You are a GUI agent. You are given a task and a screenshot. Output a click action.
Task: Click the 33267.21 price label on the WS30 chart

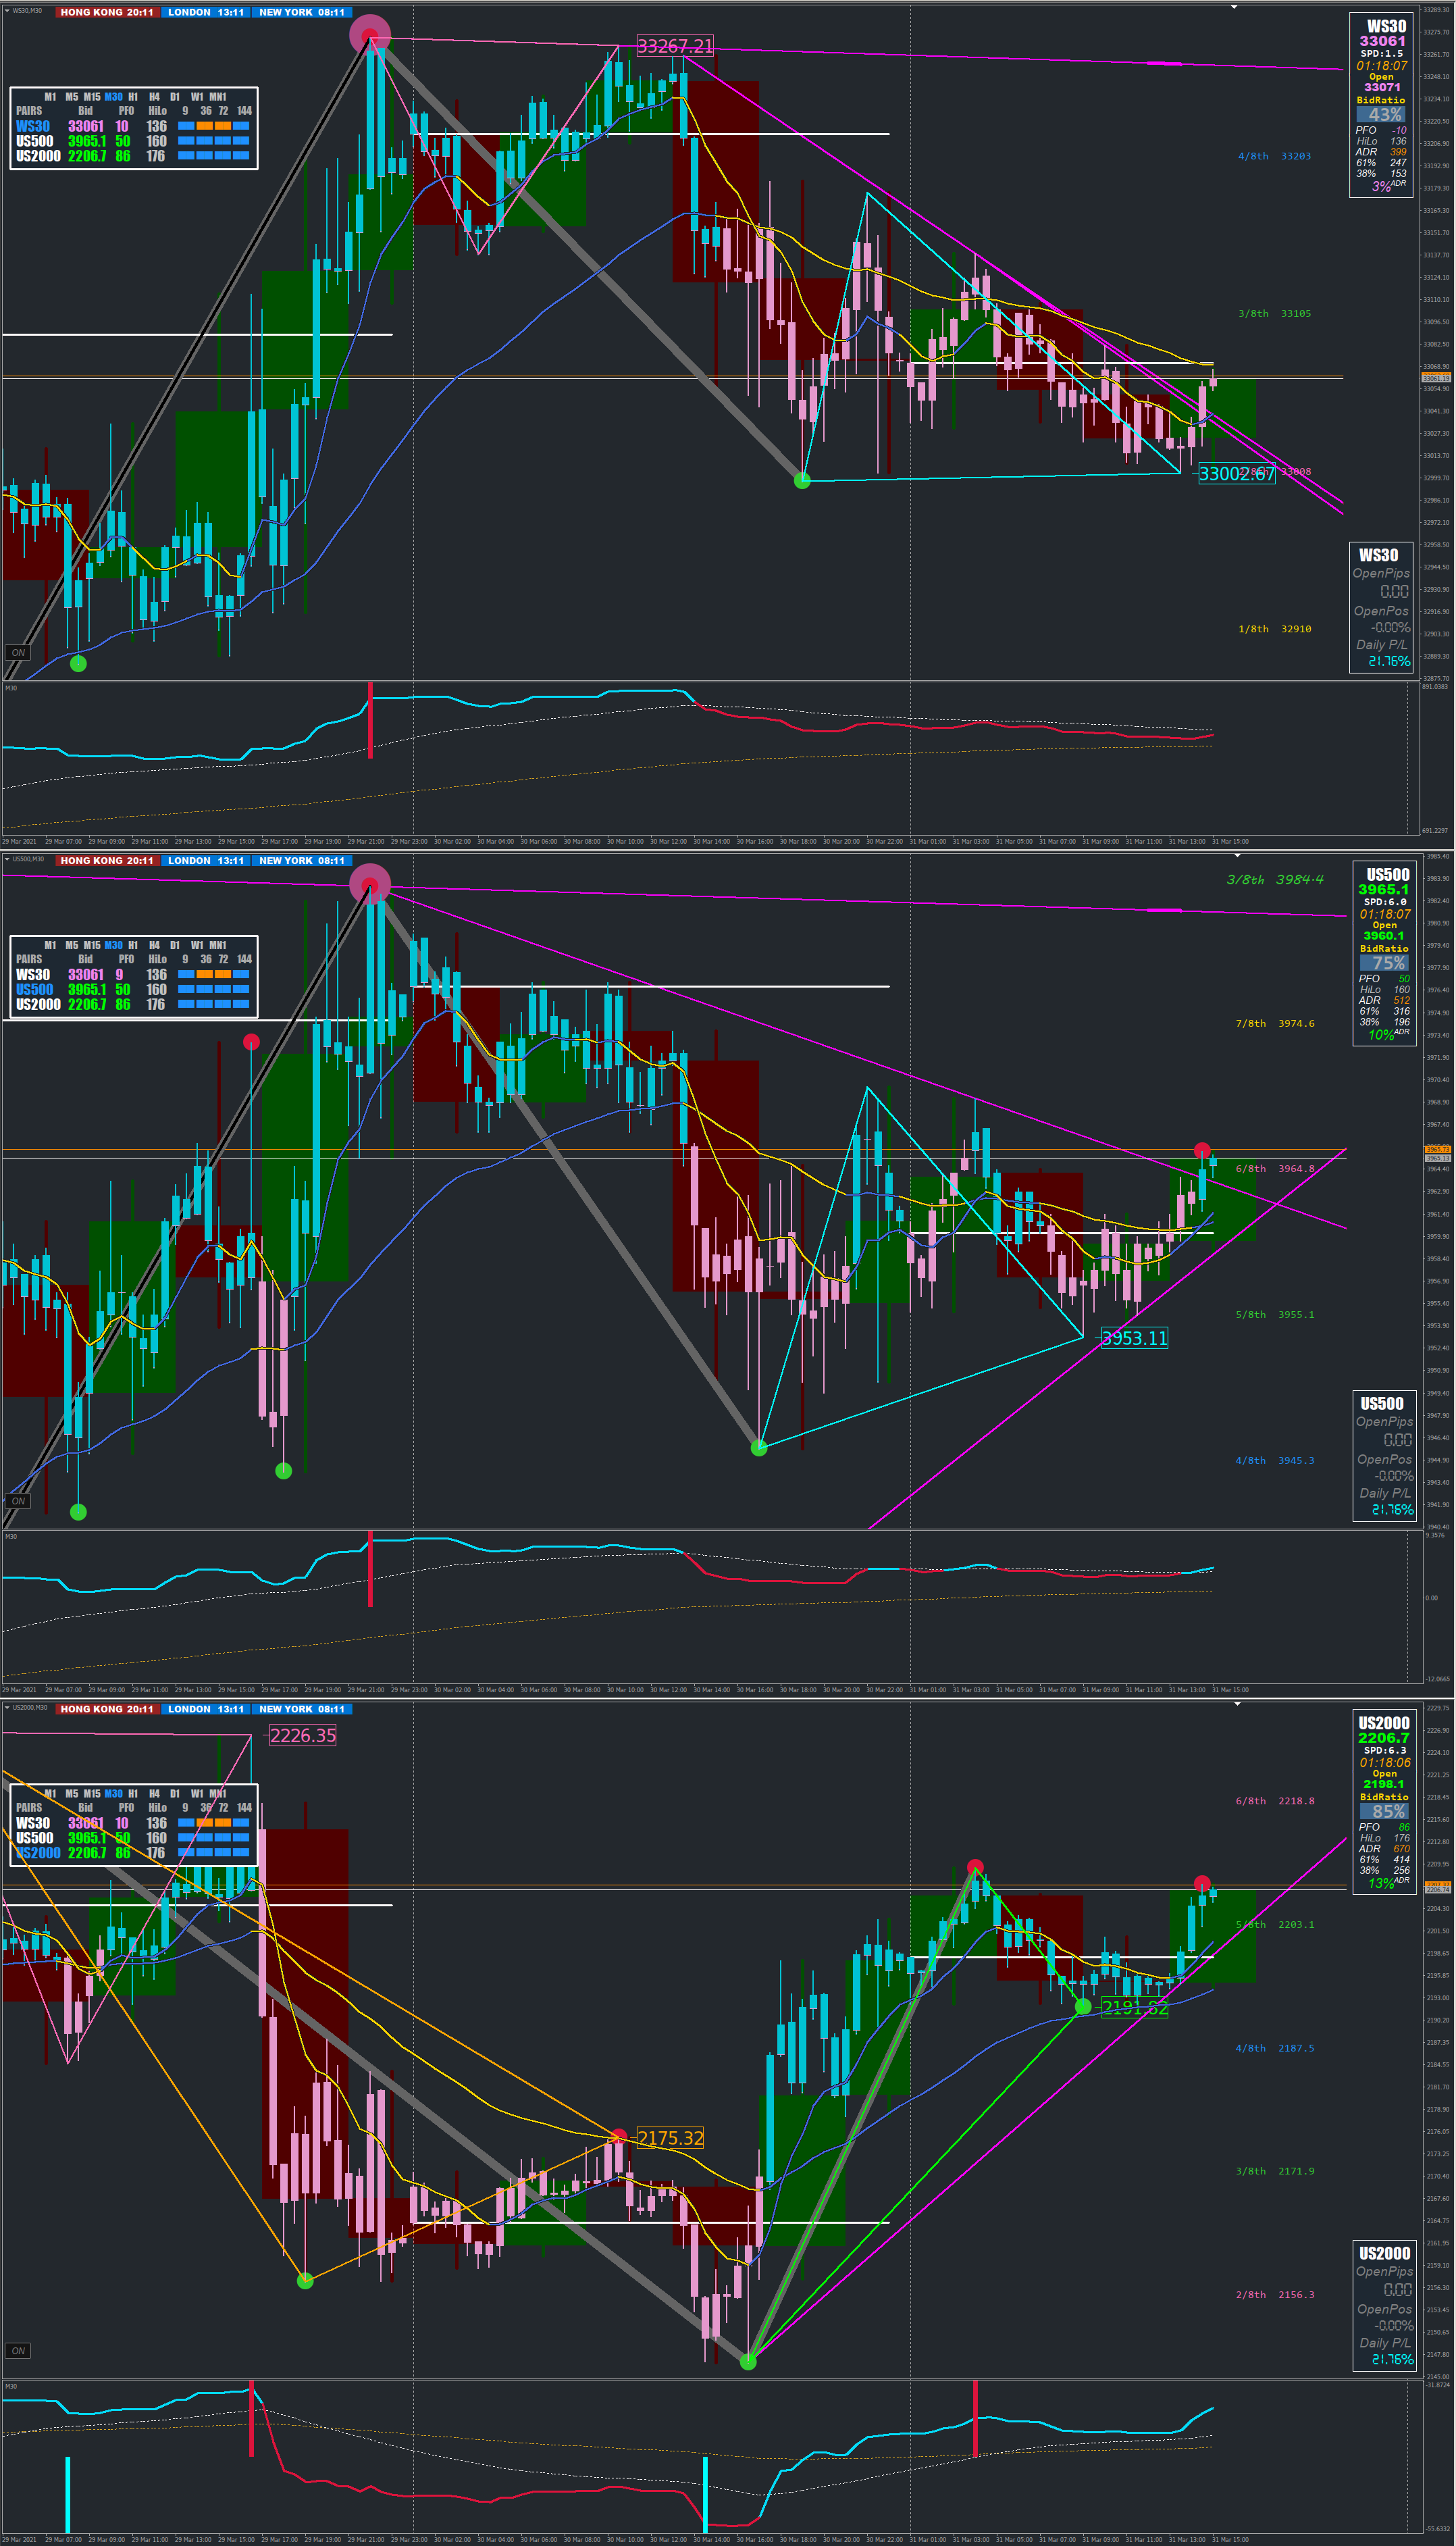(x=675, y=46)
